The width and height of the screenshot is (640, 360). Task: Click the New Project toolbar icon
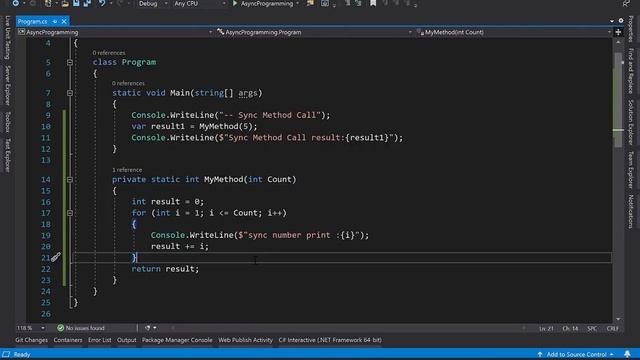(48, 3)
